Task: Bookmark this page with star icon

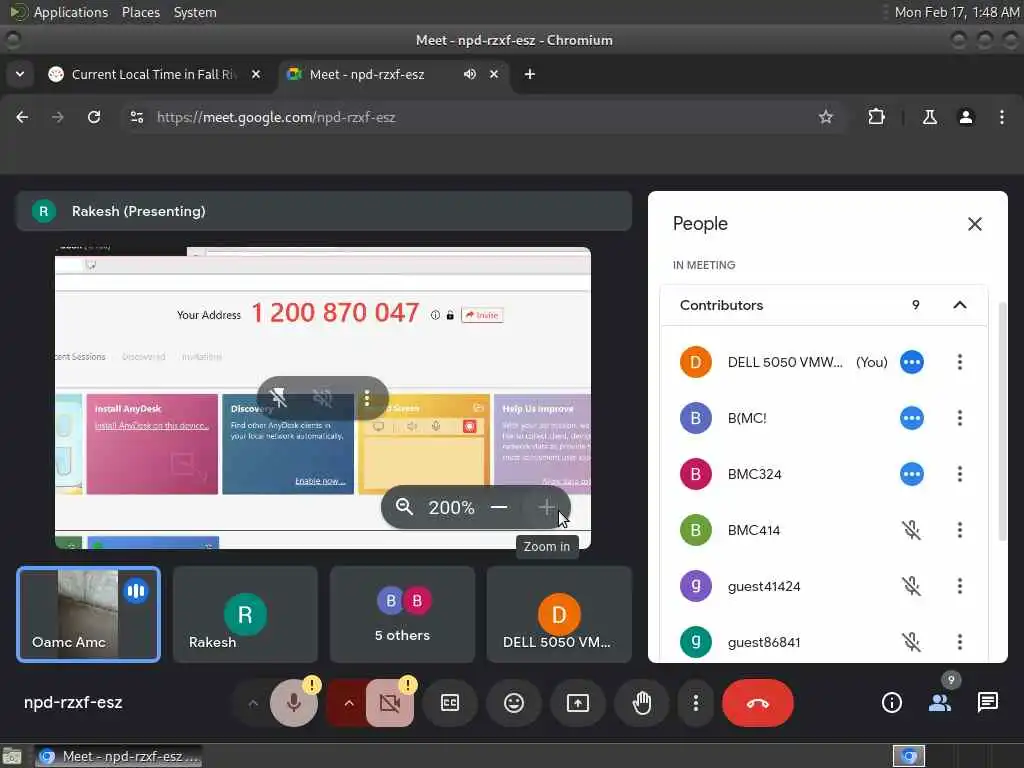Action: pos(825,117)
